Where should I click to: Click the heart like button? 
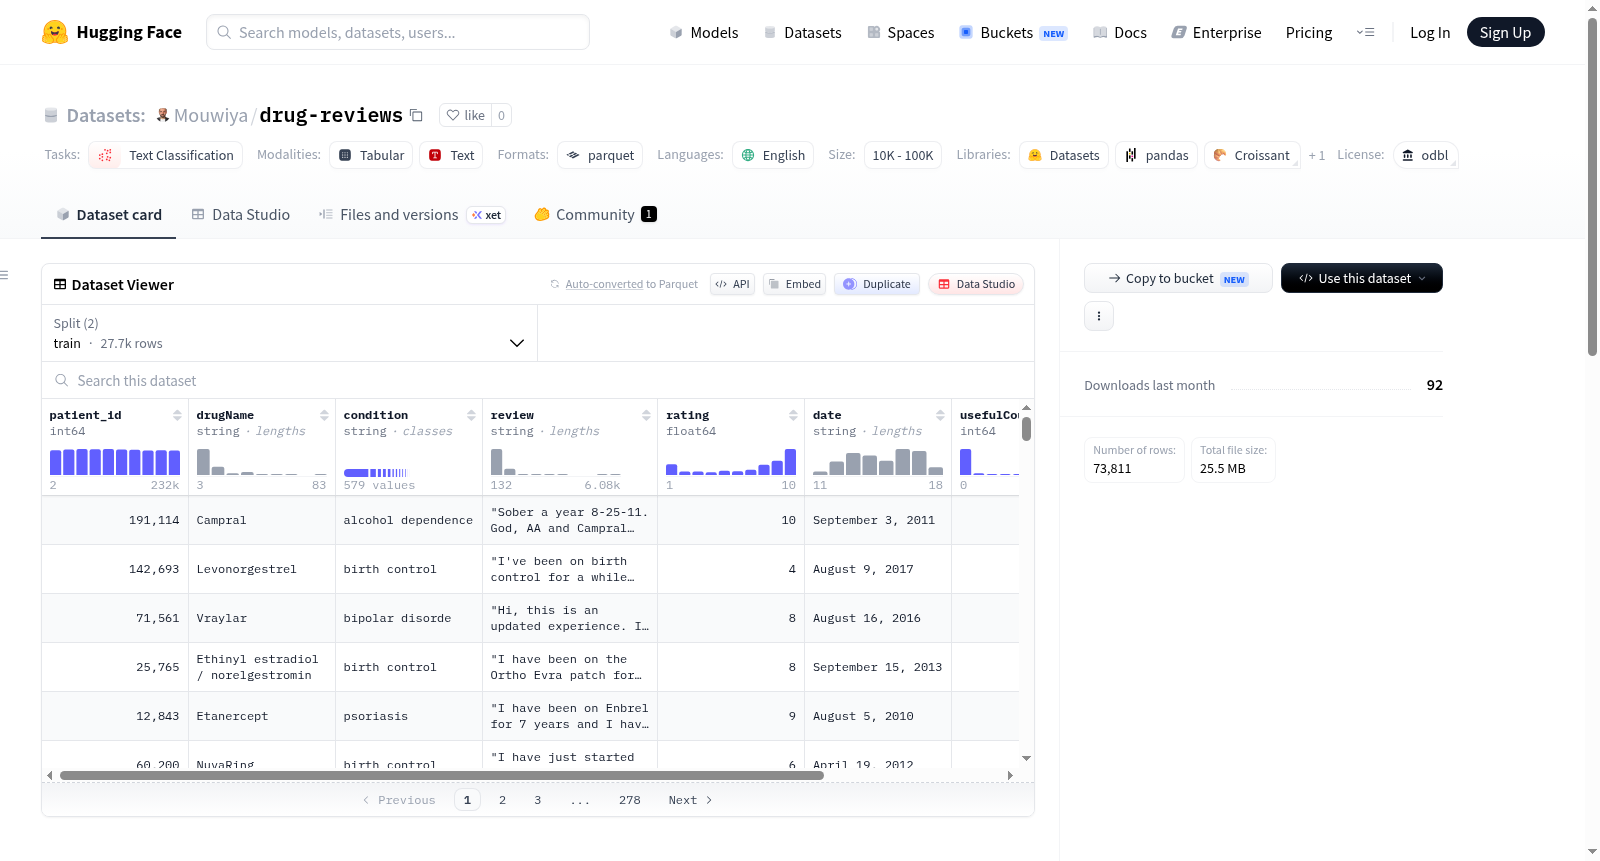(x=465, y=115)
